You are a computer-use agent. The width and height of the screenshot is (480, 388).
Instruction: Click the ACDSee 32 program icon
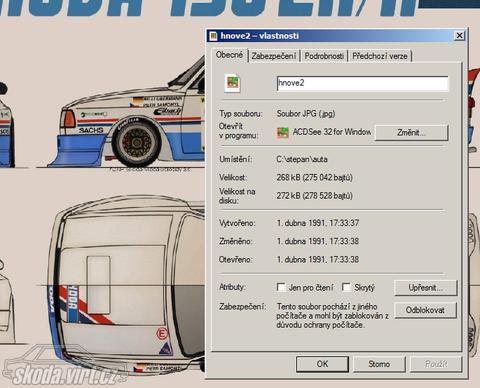(x=283, y=133)
